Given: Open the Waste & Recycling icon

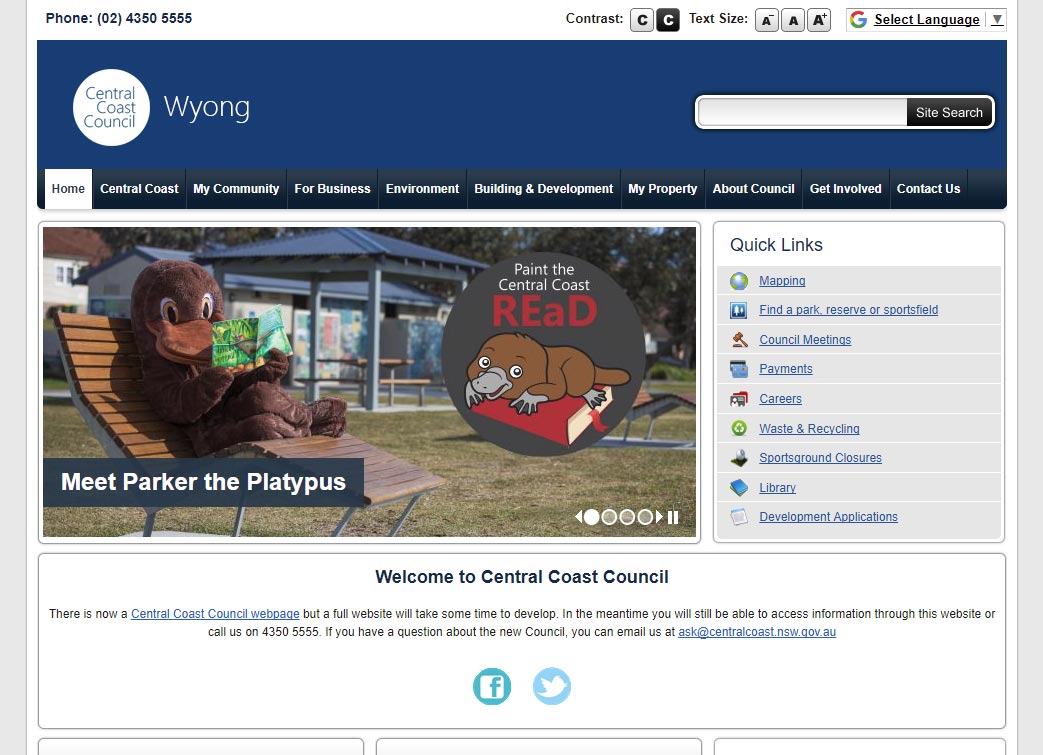Looking at the screenshot, I should [738, 428].
